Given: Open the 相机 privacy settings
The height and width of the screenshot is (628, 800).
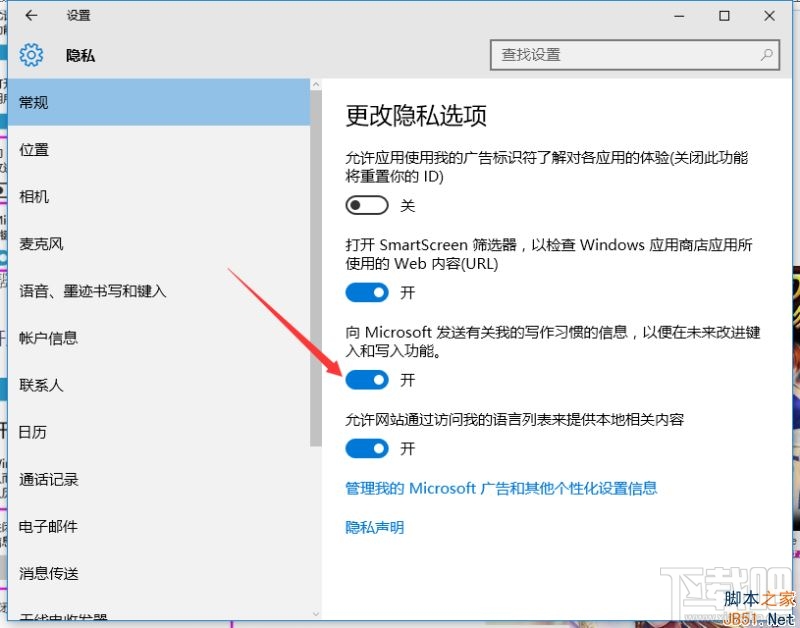Looking at the screenshot, I should pos(33,196).
